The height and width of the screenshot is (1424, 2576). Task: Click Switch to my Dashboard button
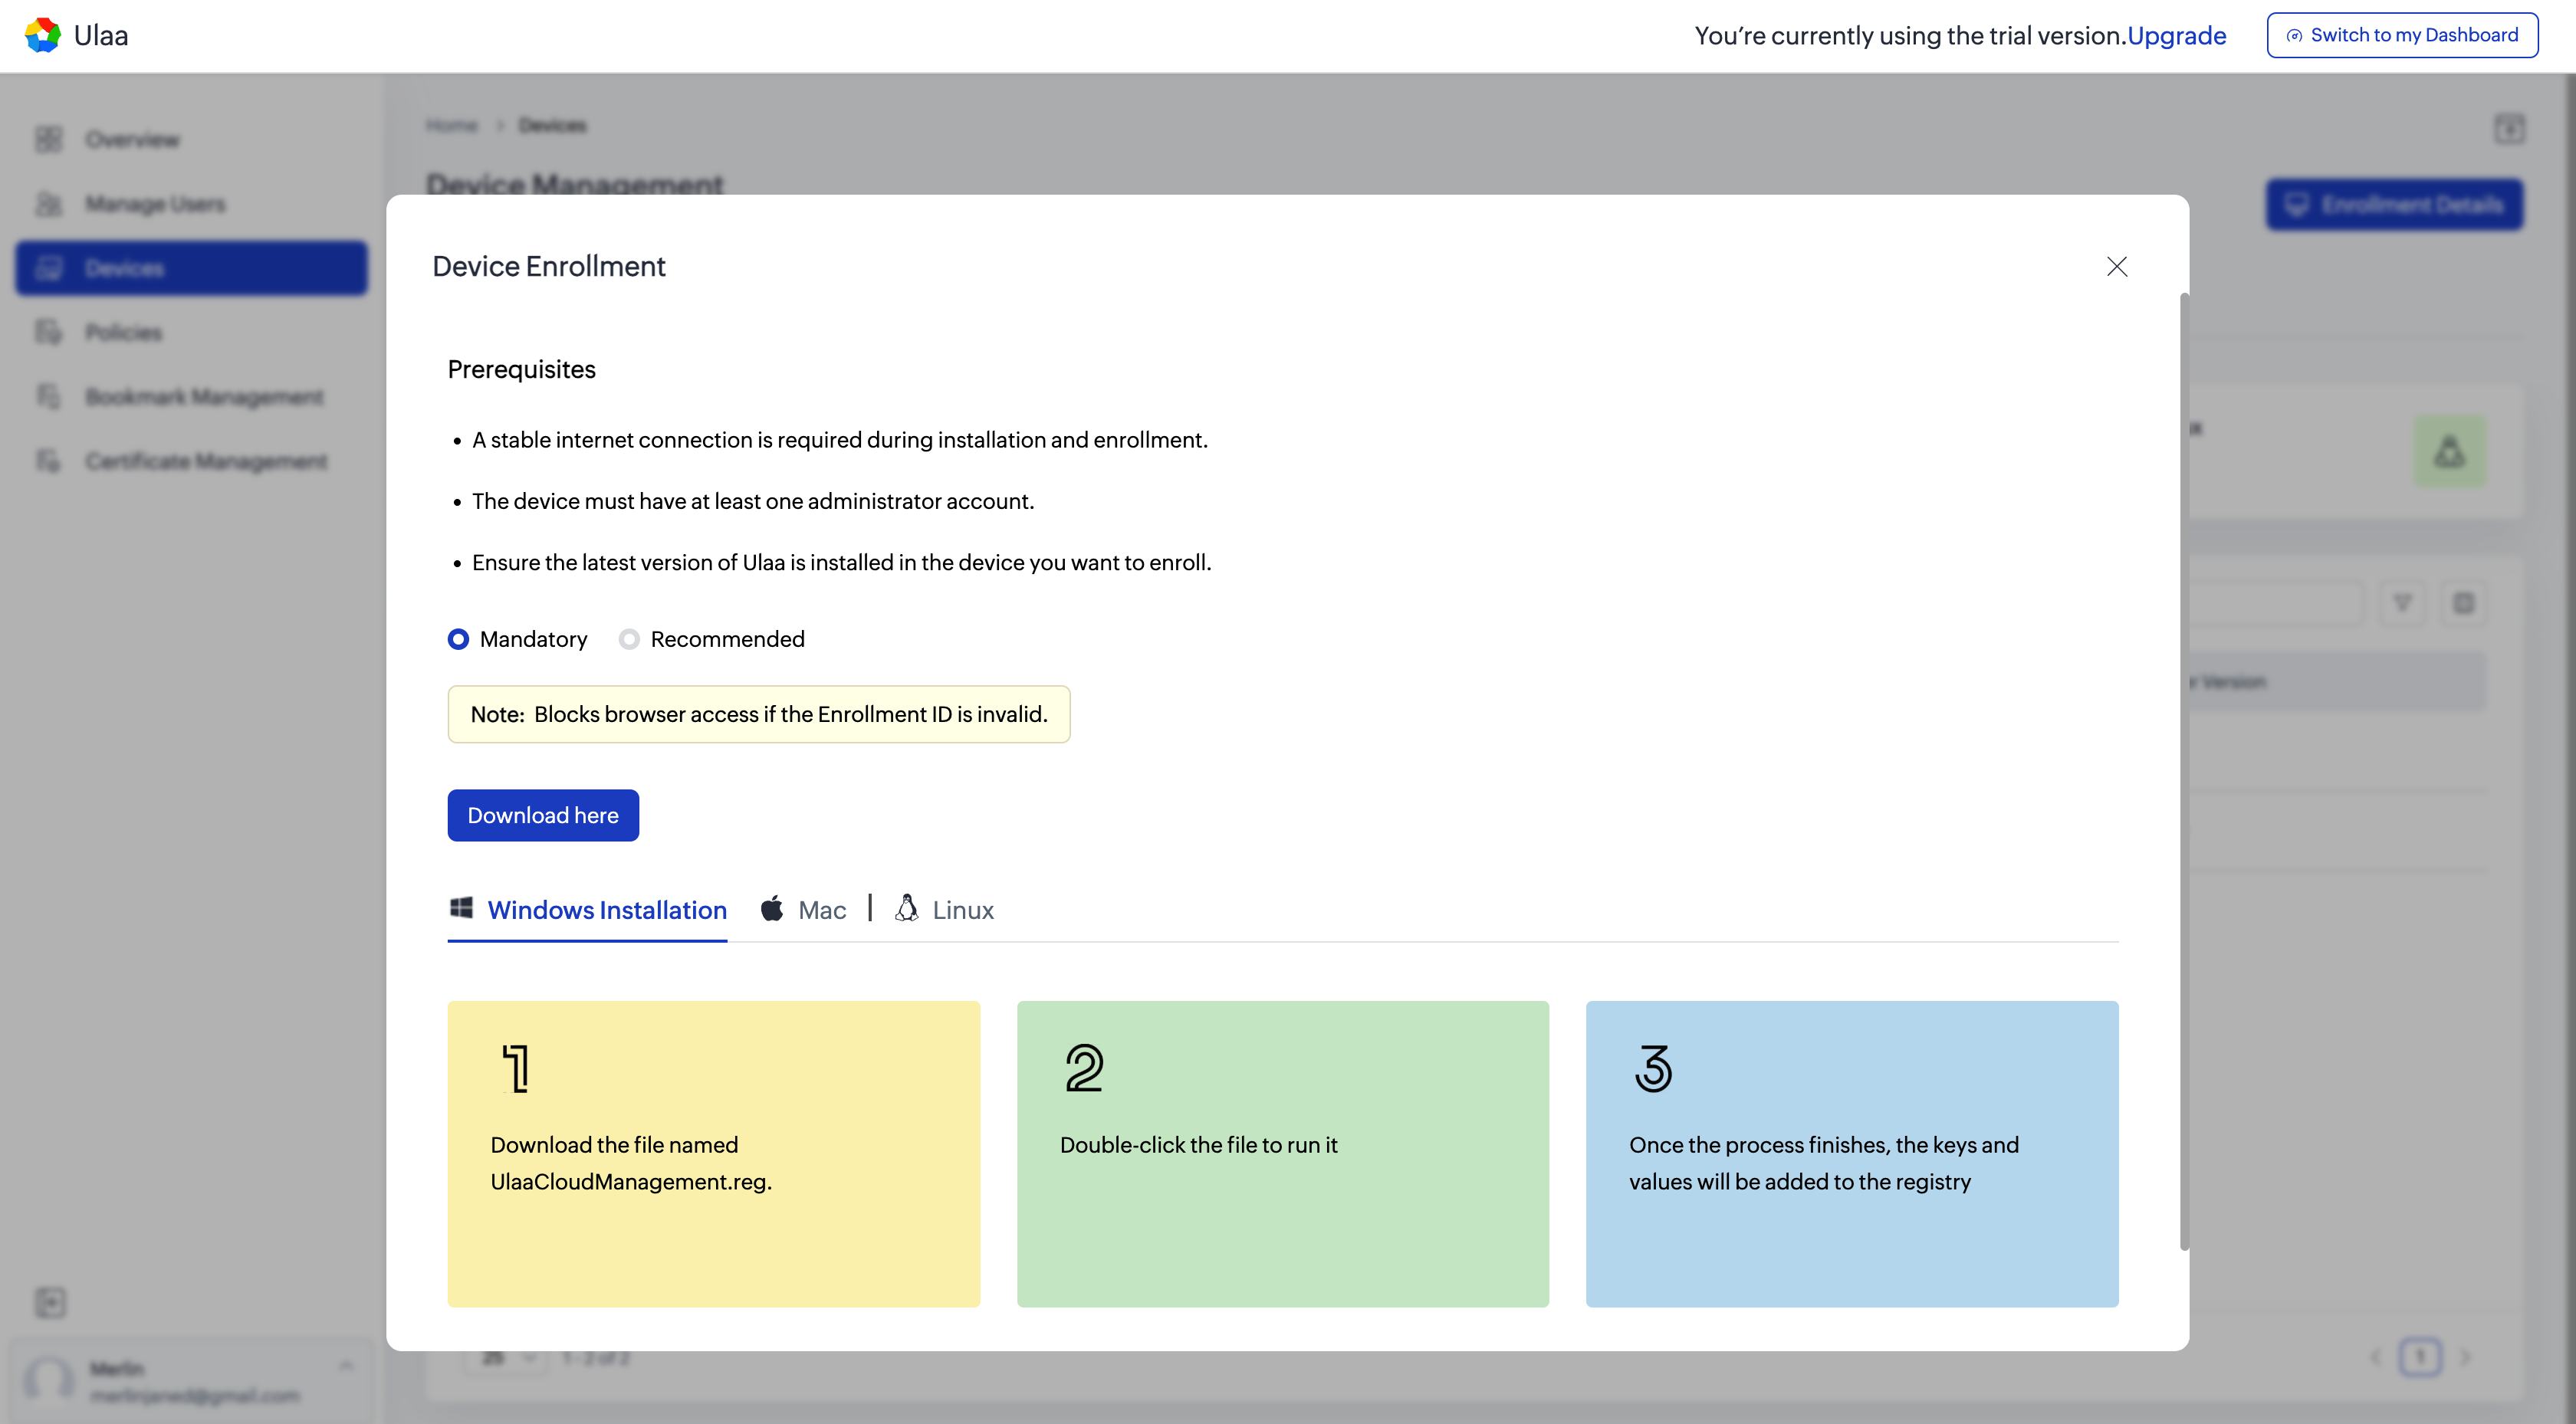coord(2402,35)
